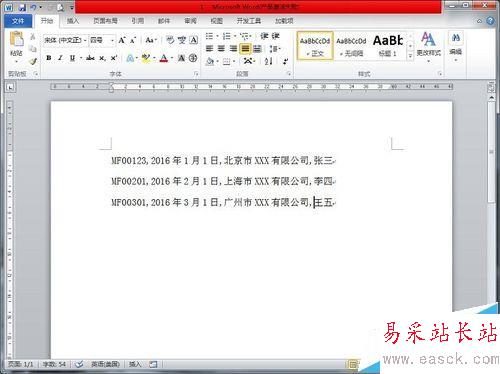Click the Increase Indent icon

click(275, 36)
